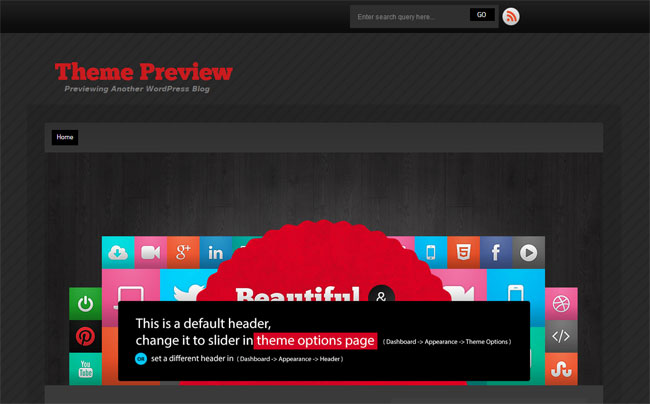Image resolution: width=650 pixels, height=404 pixels.
Task: Click the orange StumbleUpon tile icon
Action: click(x=561, y=369)
